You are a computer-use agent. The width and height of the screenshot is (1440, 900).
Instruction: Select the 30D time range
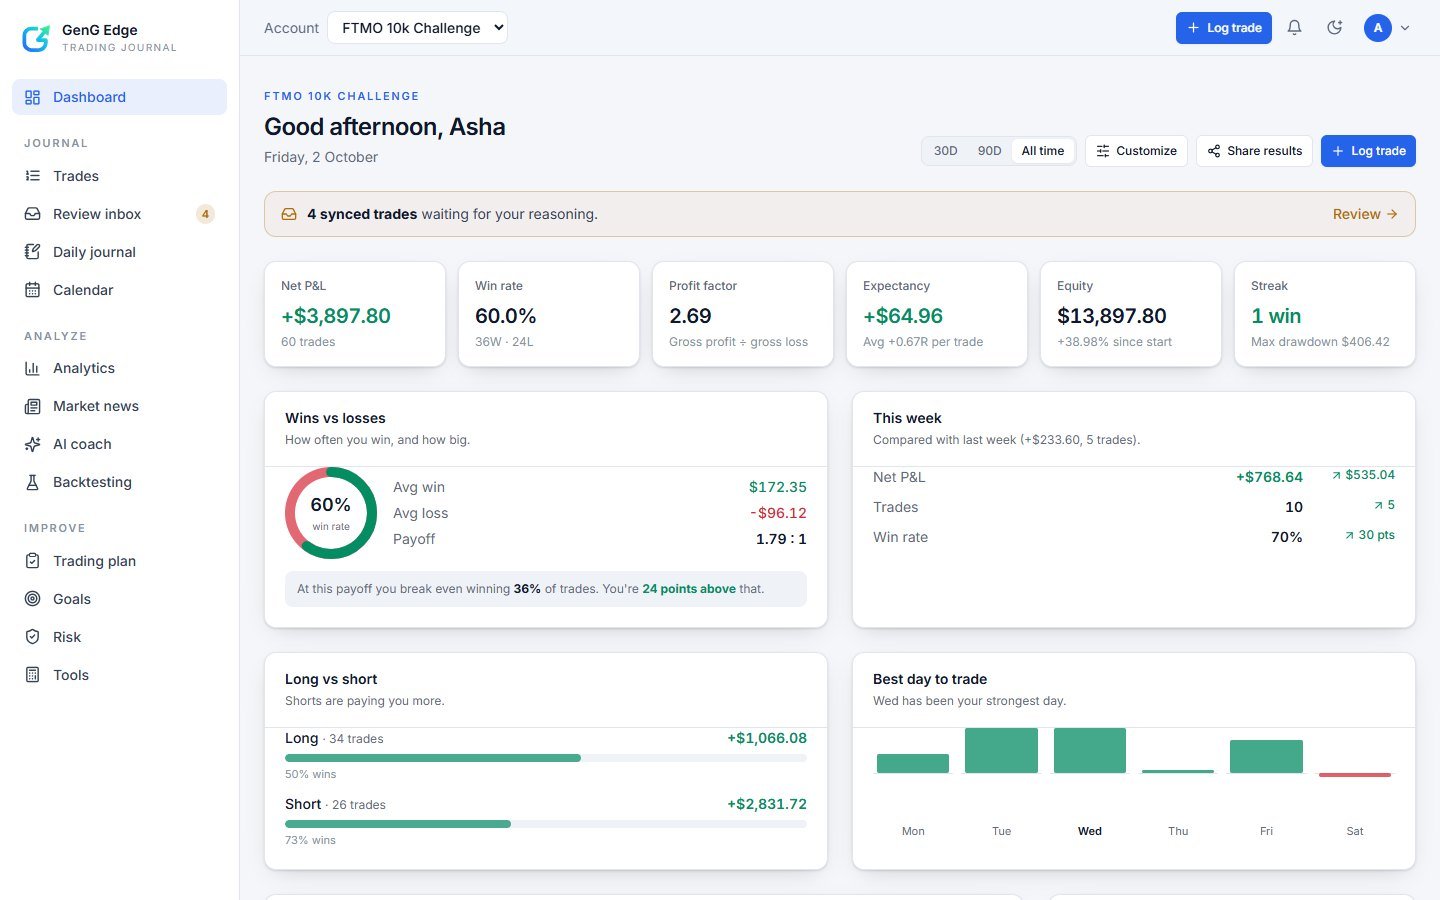click(x=945, y=151)
